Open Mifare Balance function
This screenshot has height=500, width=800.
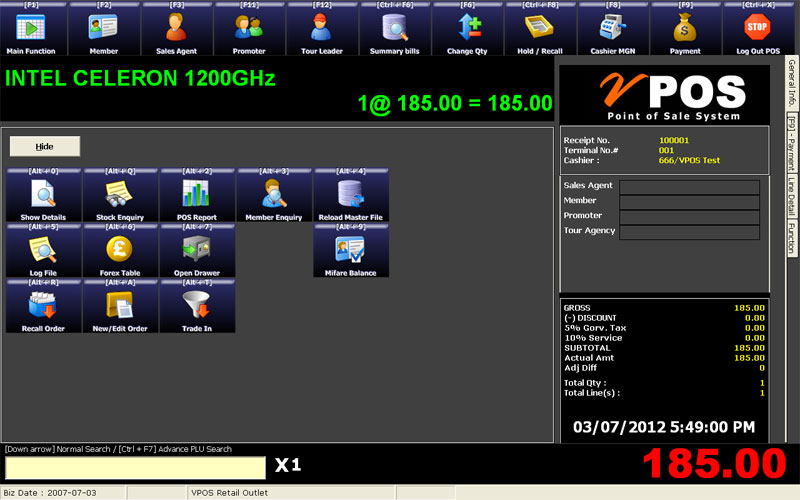pos(351,250)
